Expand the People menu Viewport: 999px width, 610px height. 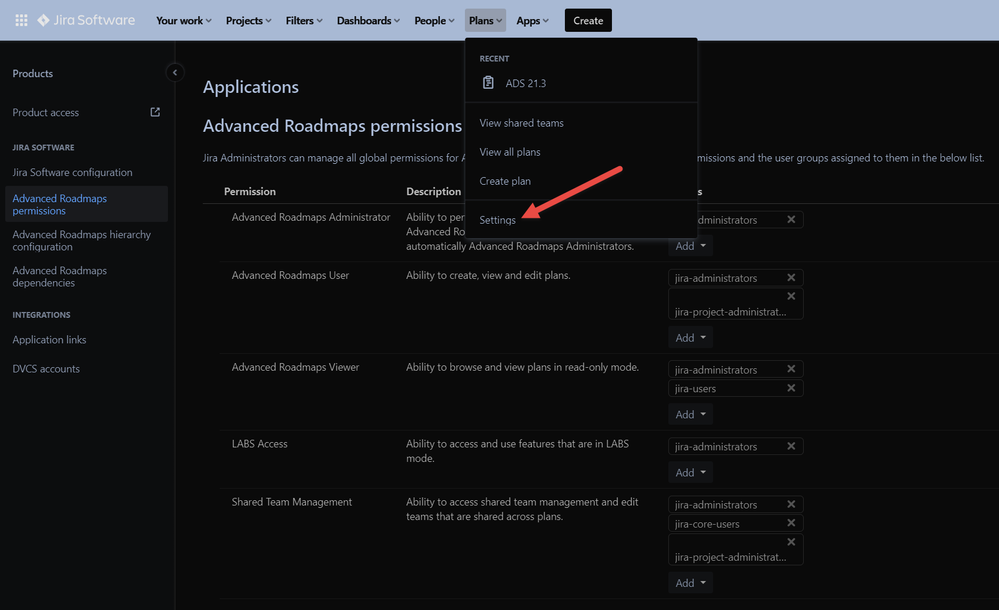[x=434, y=20]
